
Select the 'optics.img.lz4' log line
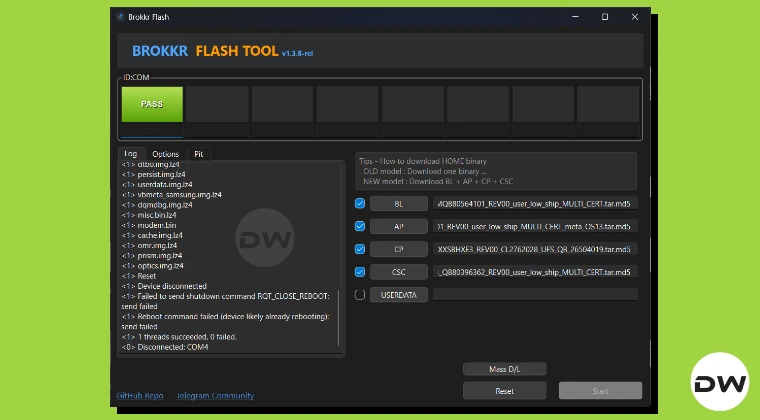point(153,266)
